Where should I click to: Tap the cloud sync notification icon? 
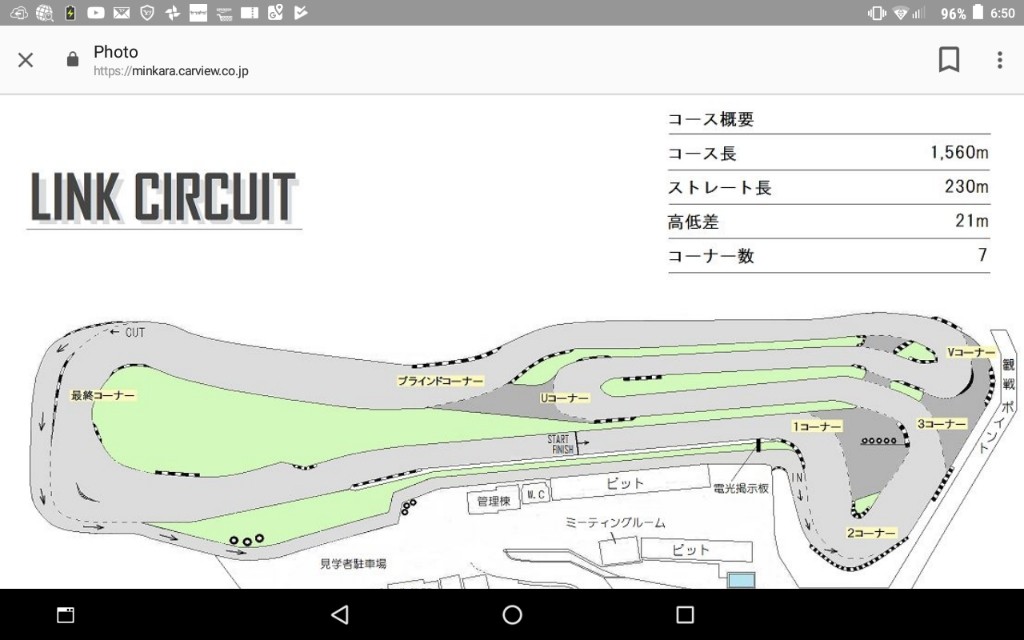coord(19,12)
